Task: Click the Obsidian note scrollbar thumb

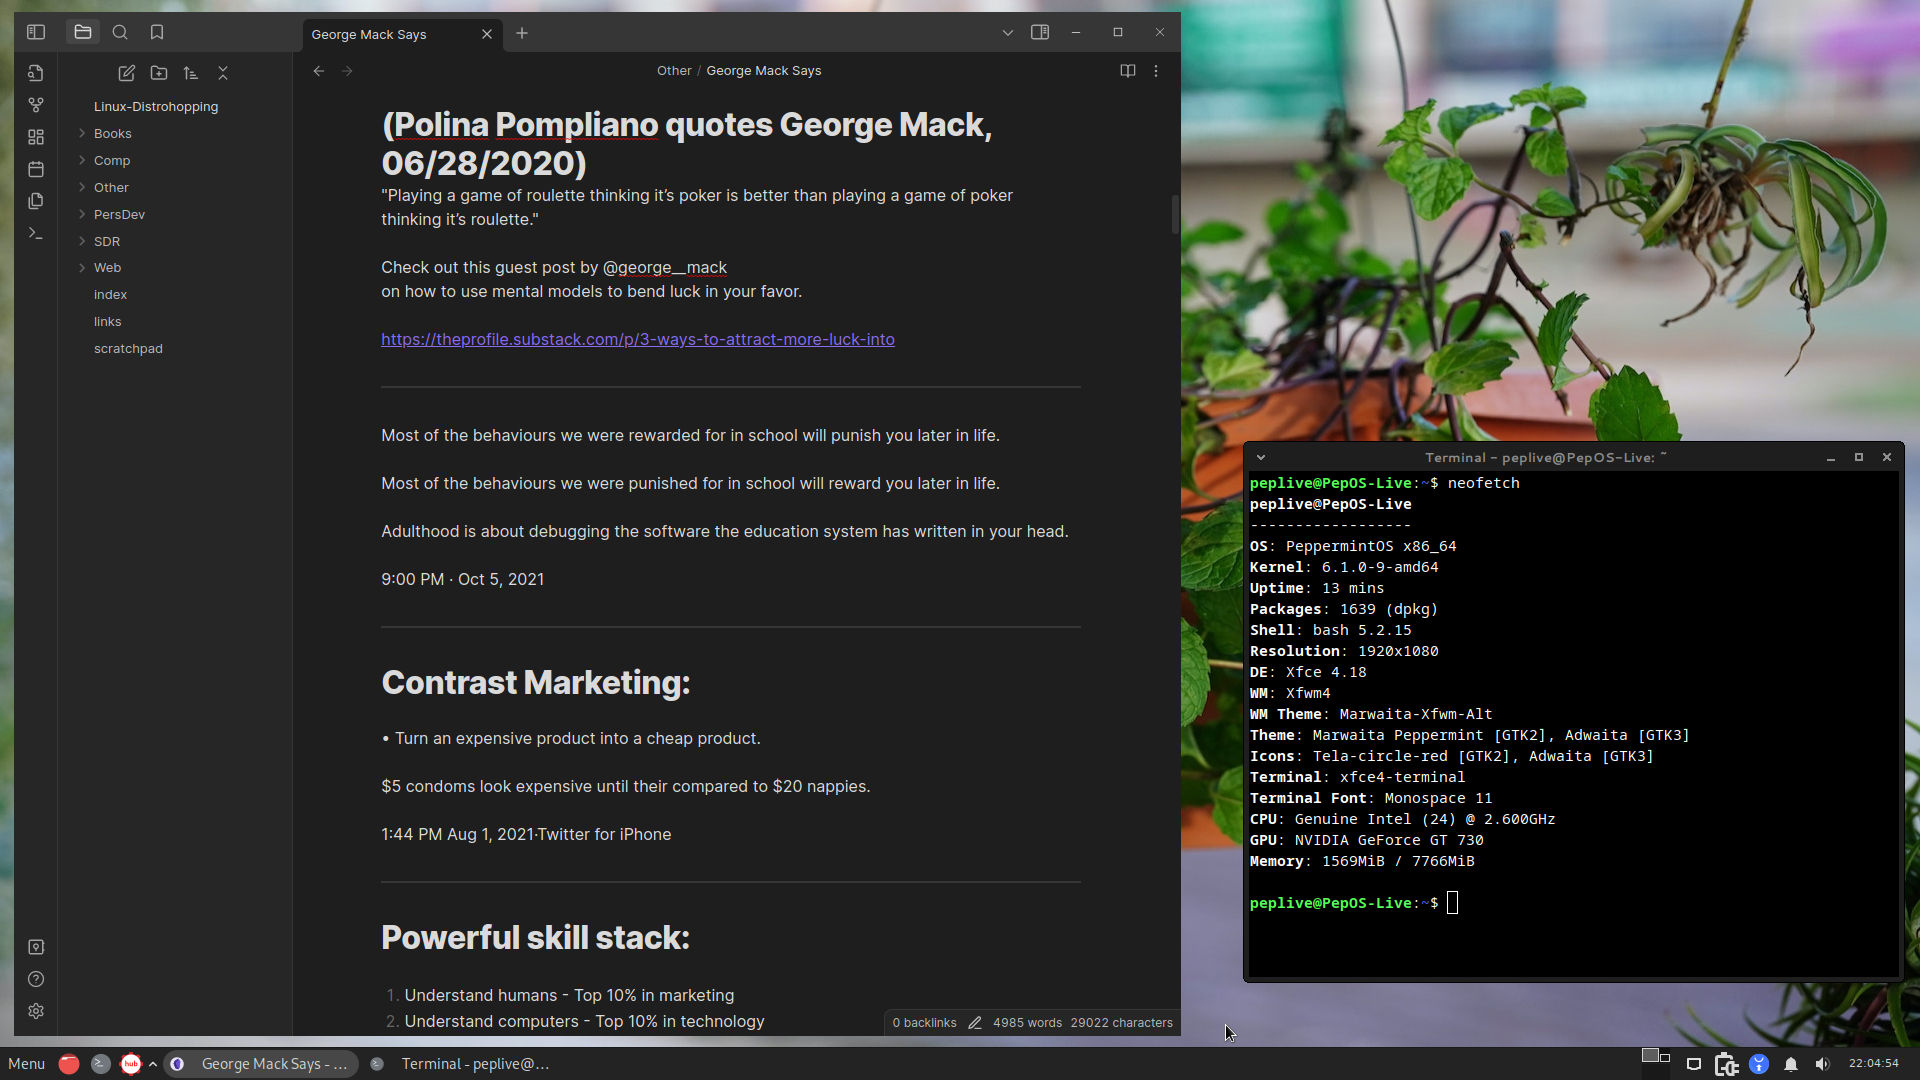Action: 1175,214
